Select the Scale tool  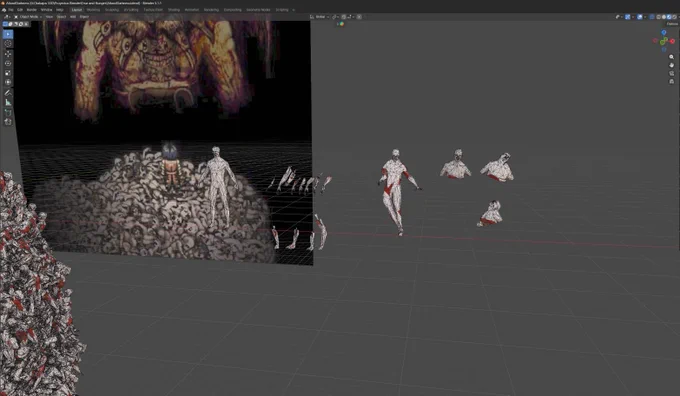tap(8, 73)
